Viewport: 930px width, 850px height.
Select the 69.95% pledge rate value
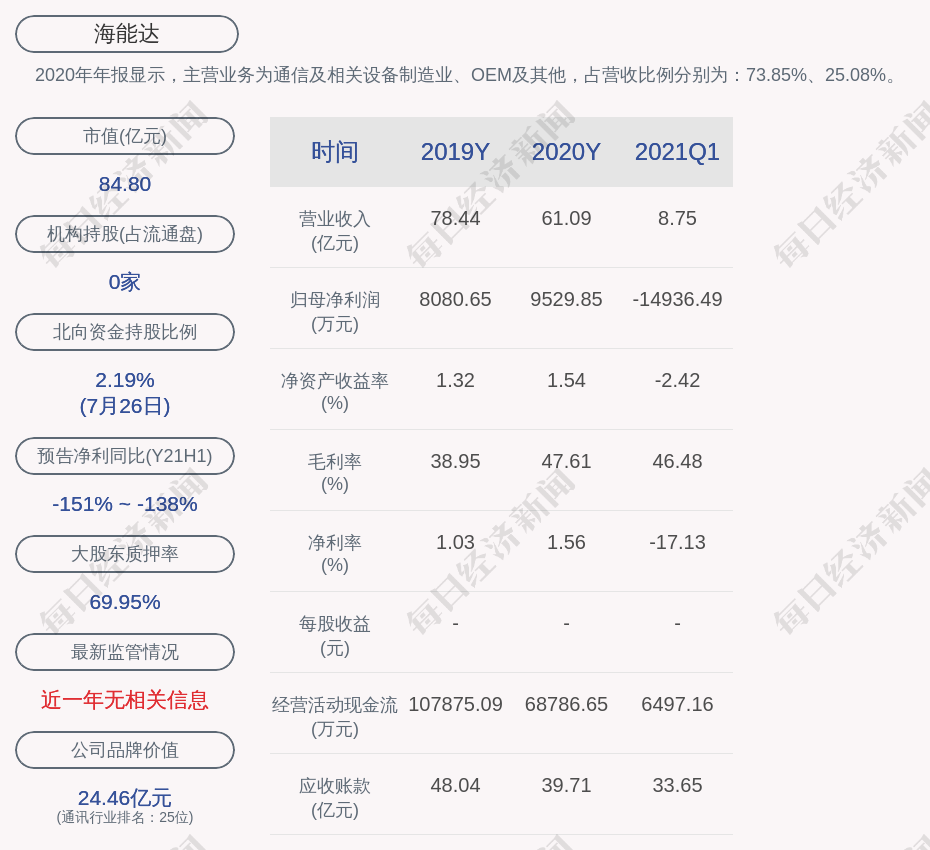[x=125, y=602]
